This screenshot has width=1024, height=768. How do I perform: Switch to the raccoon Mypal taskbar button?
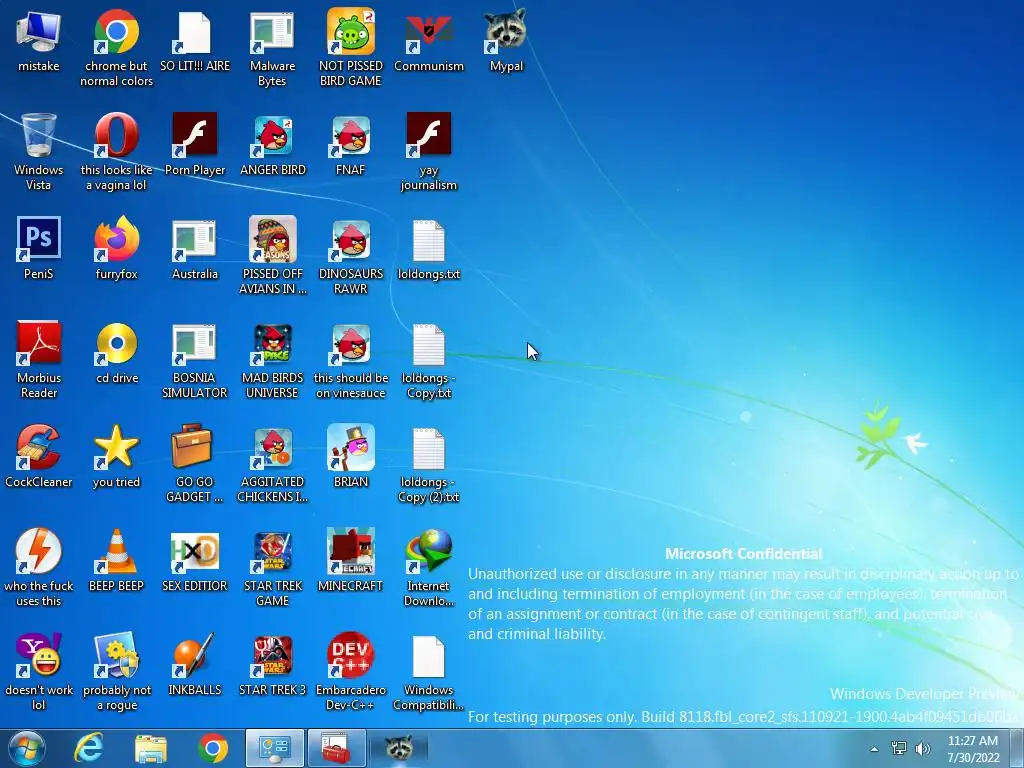click(398, 748)
